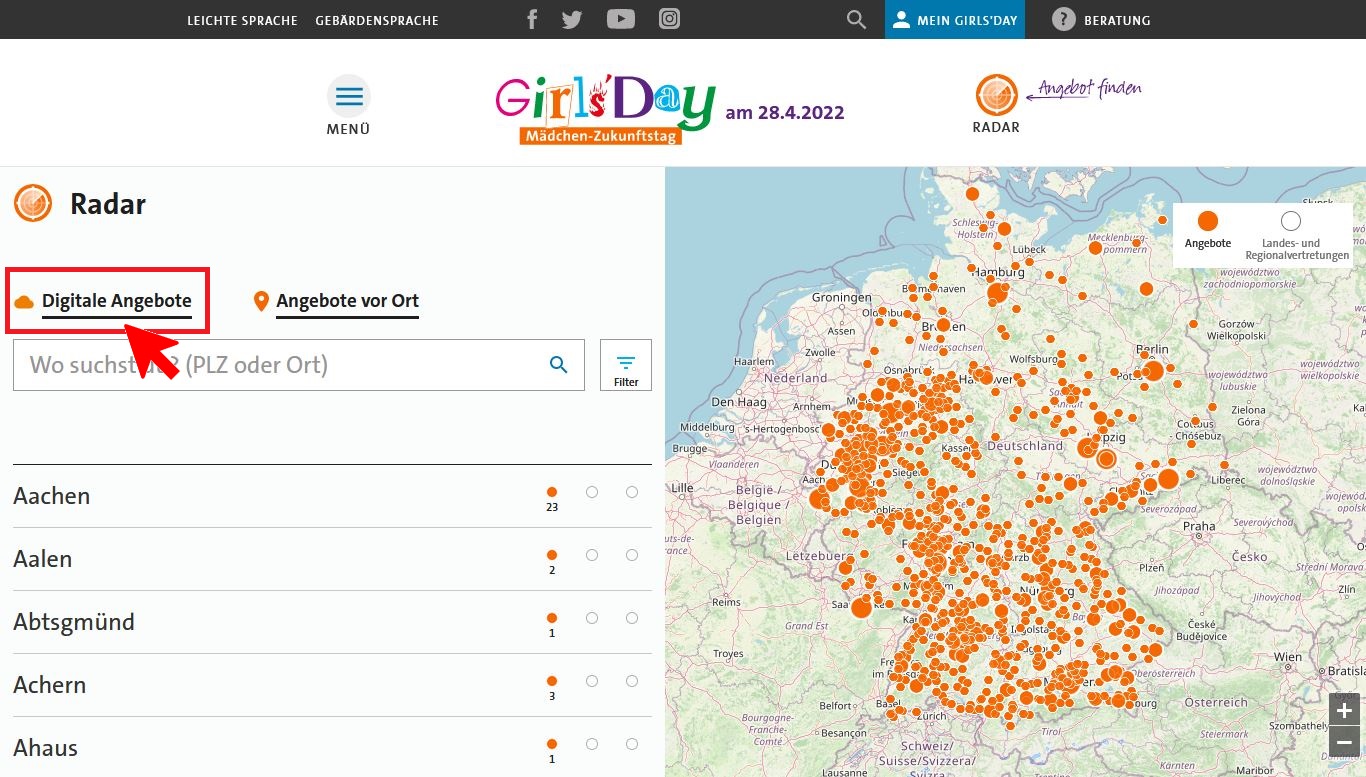Select Aalen in the city list

(332, 559)
